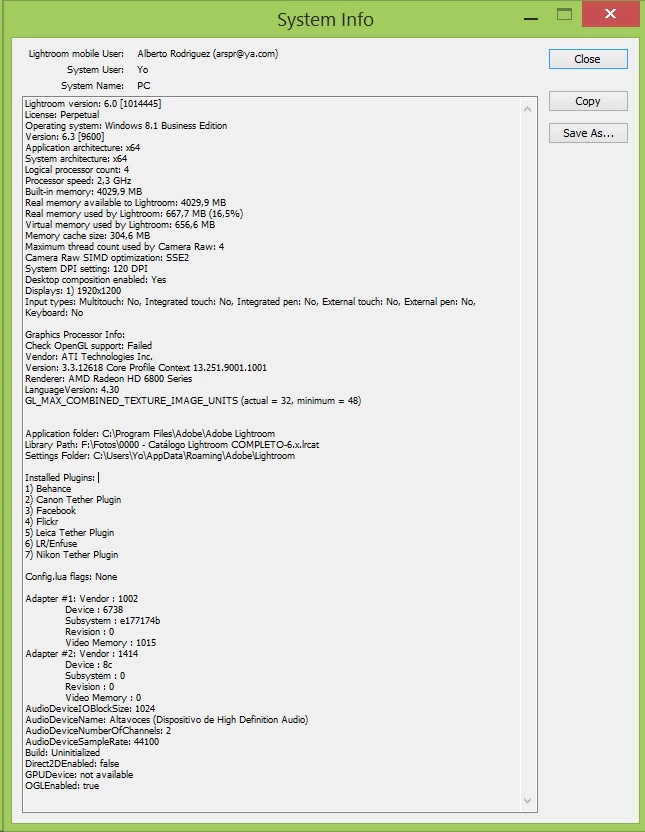Image resolution: width=645 pixels, height=832 pixels.
Task: Click the red X window close button
Action: tap(611, 14)
